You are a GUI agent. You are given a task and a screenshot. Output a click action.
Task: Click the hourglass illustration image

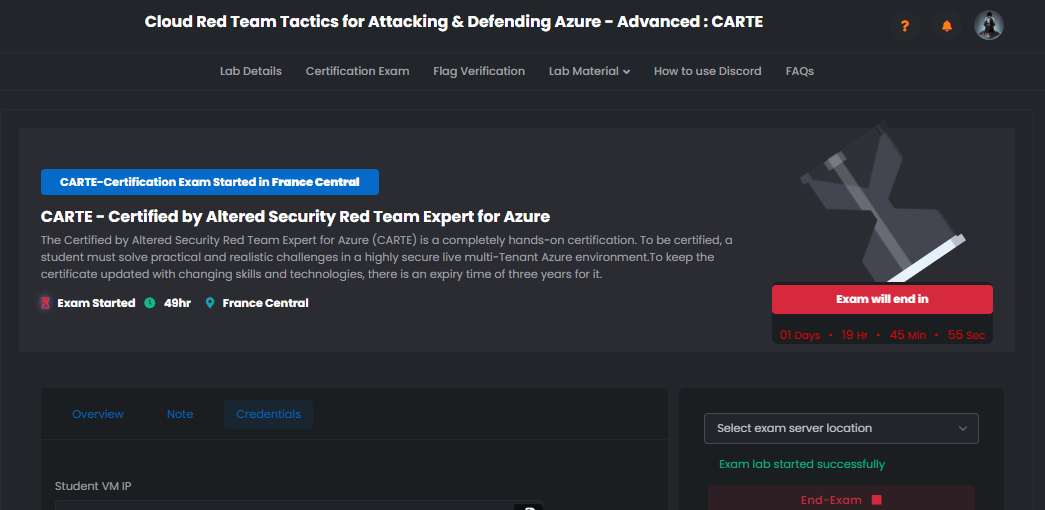[x=882, y=201]
